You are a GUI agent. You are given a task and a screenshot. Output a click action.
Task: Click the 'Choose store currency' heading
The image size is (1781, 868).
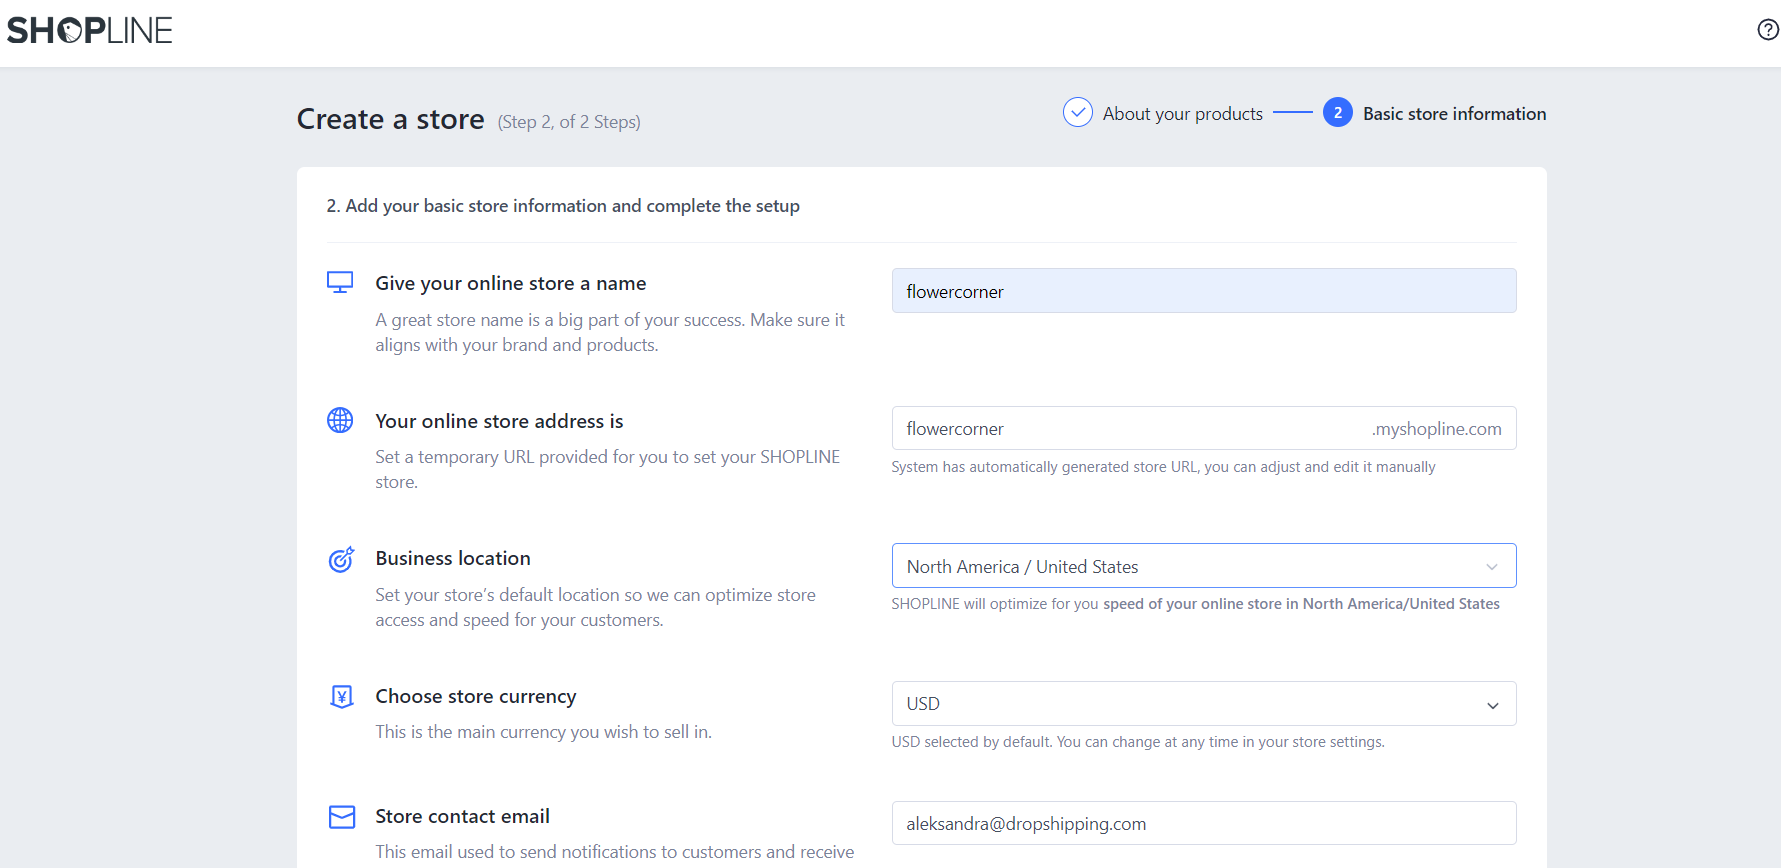476,696
